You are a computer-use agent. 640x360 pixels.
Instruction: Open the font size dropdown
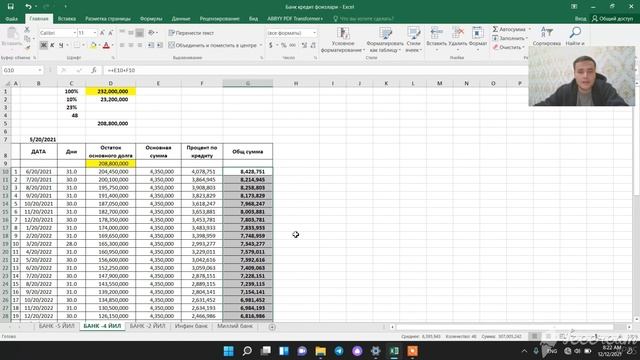[95, 33]
